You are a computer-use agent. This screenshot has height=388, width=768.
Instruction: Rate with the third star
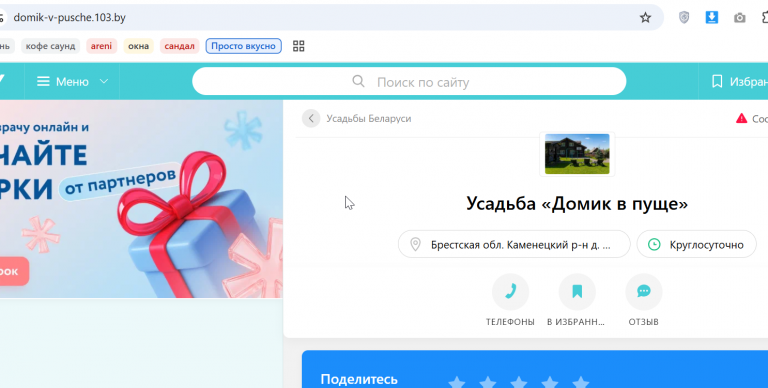coord(519,382)
